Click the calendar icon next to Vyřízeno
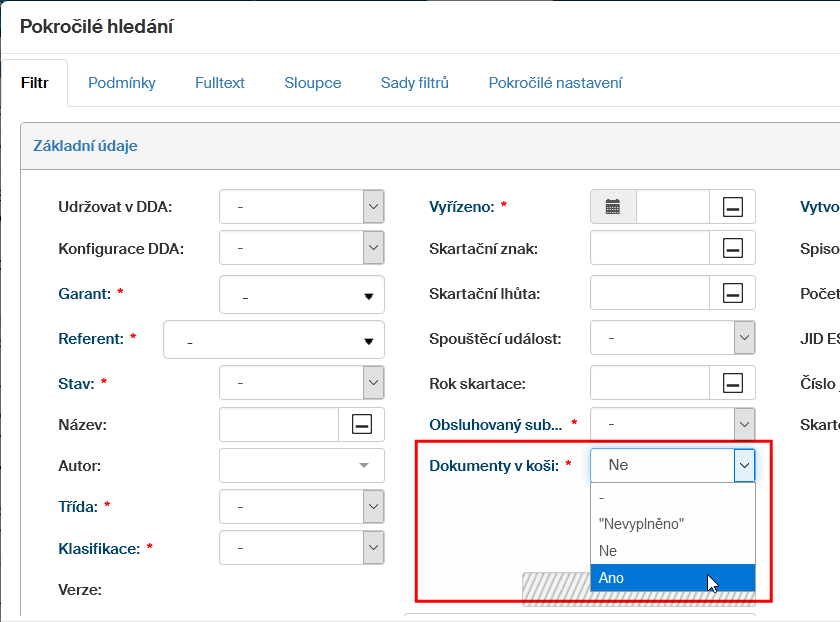This screenshot has height=622, width=840. 613,207
